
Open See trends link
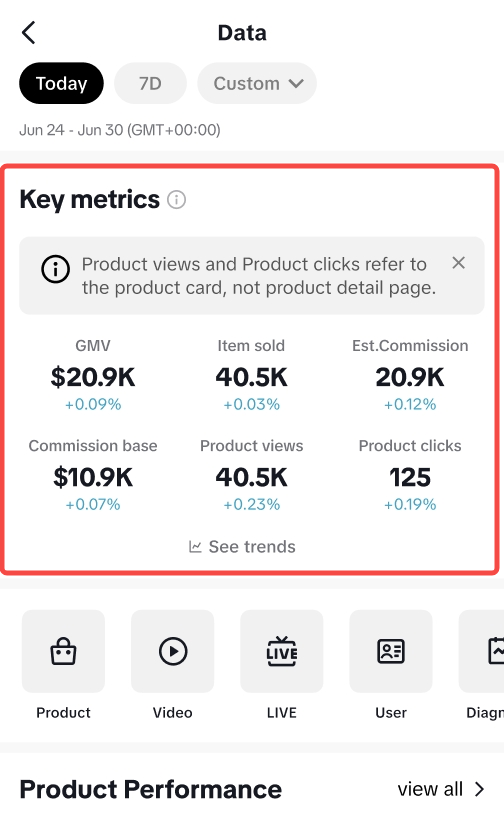[242, 547]
